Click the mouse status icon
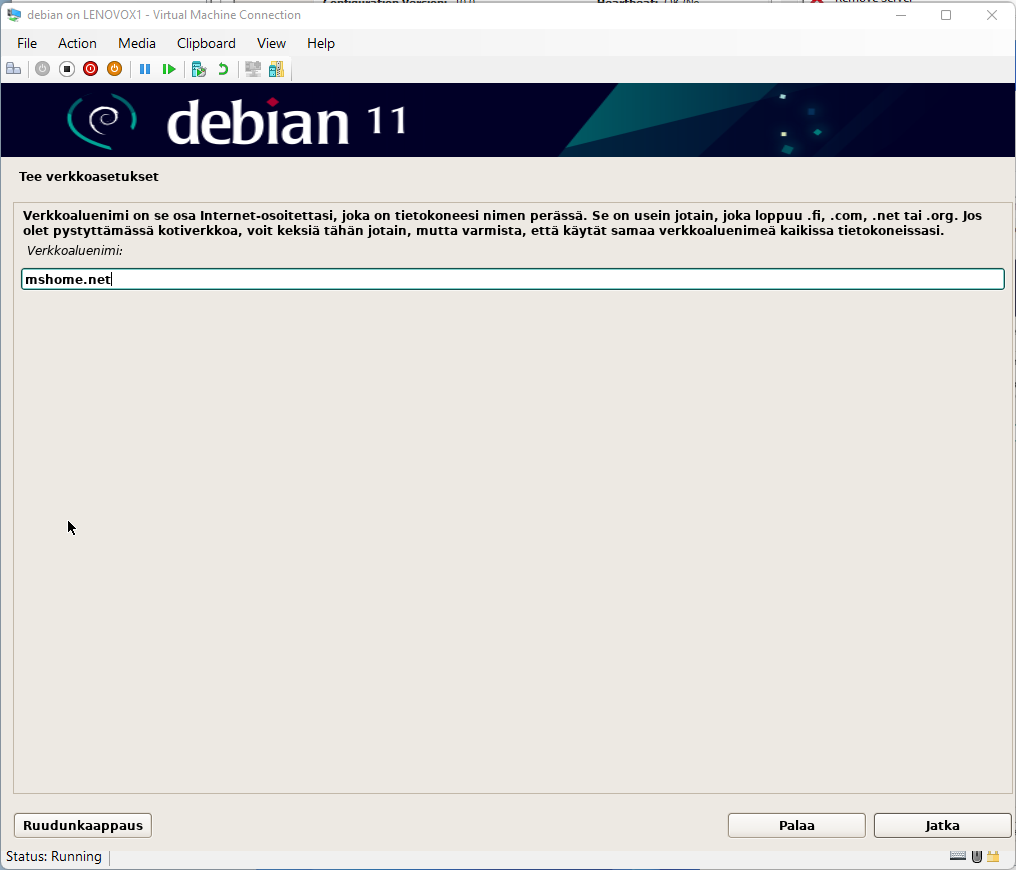Viewport: 1016px width, 870px height. (977, 856)
